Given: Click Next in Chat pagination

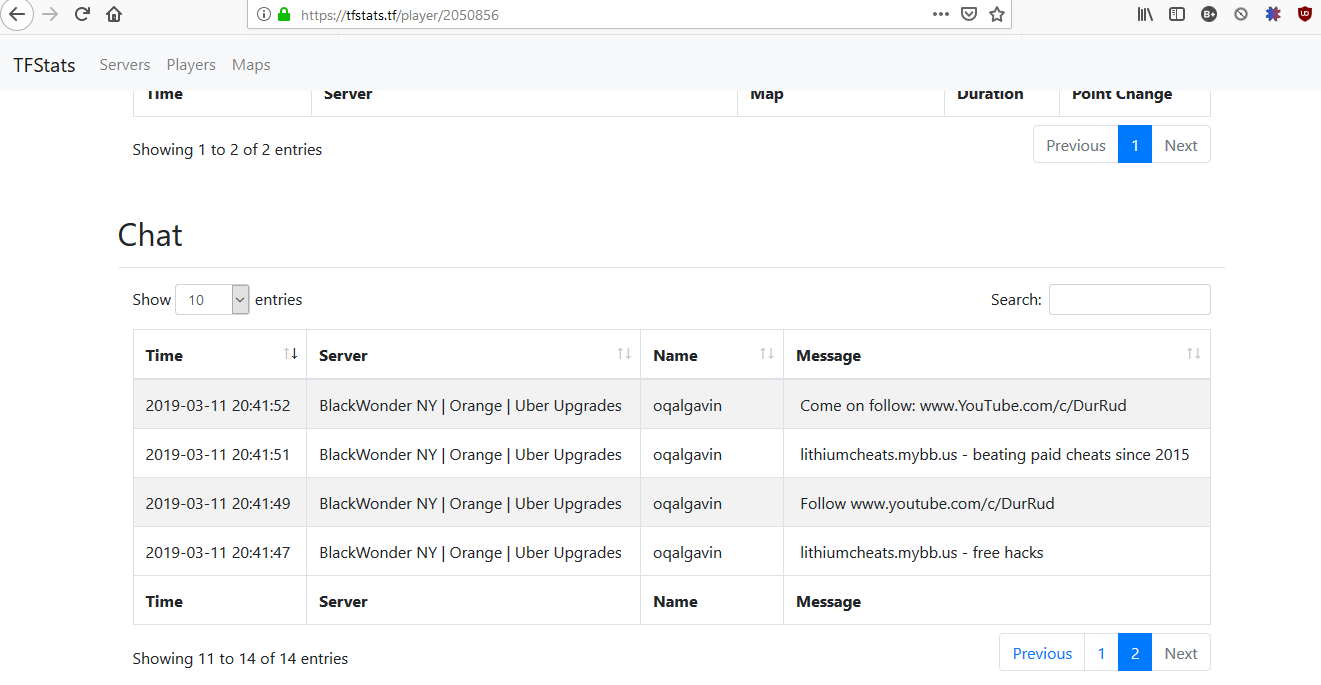Looking at the screenshot, I should point(1181,653).
